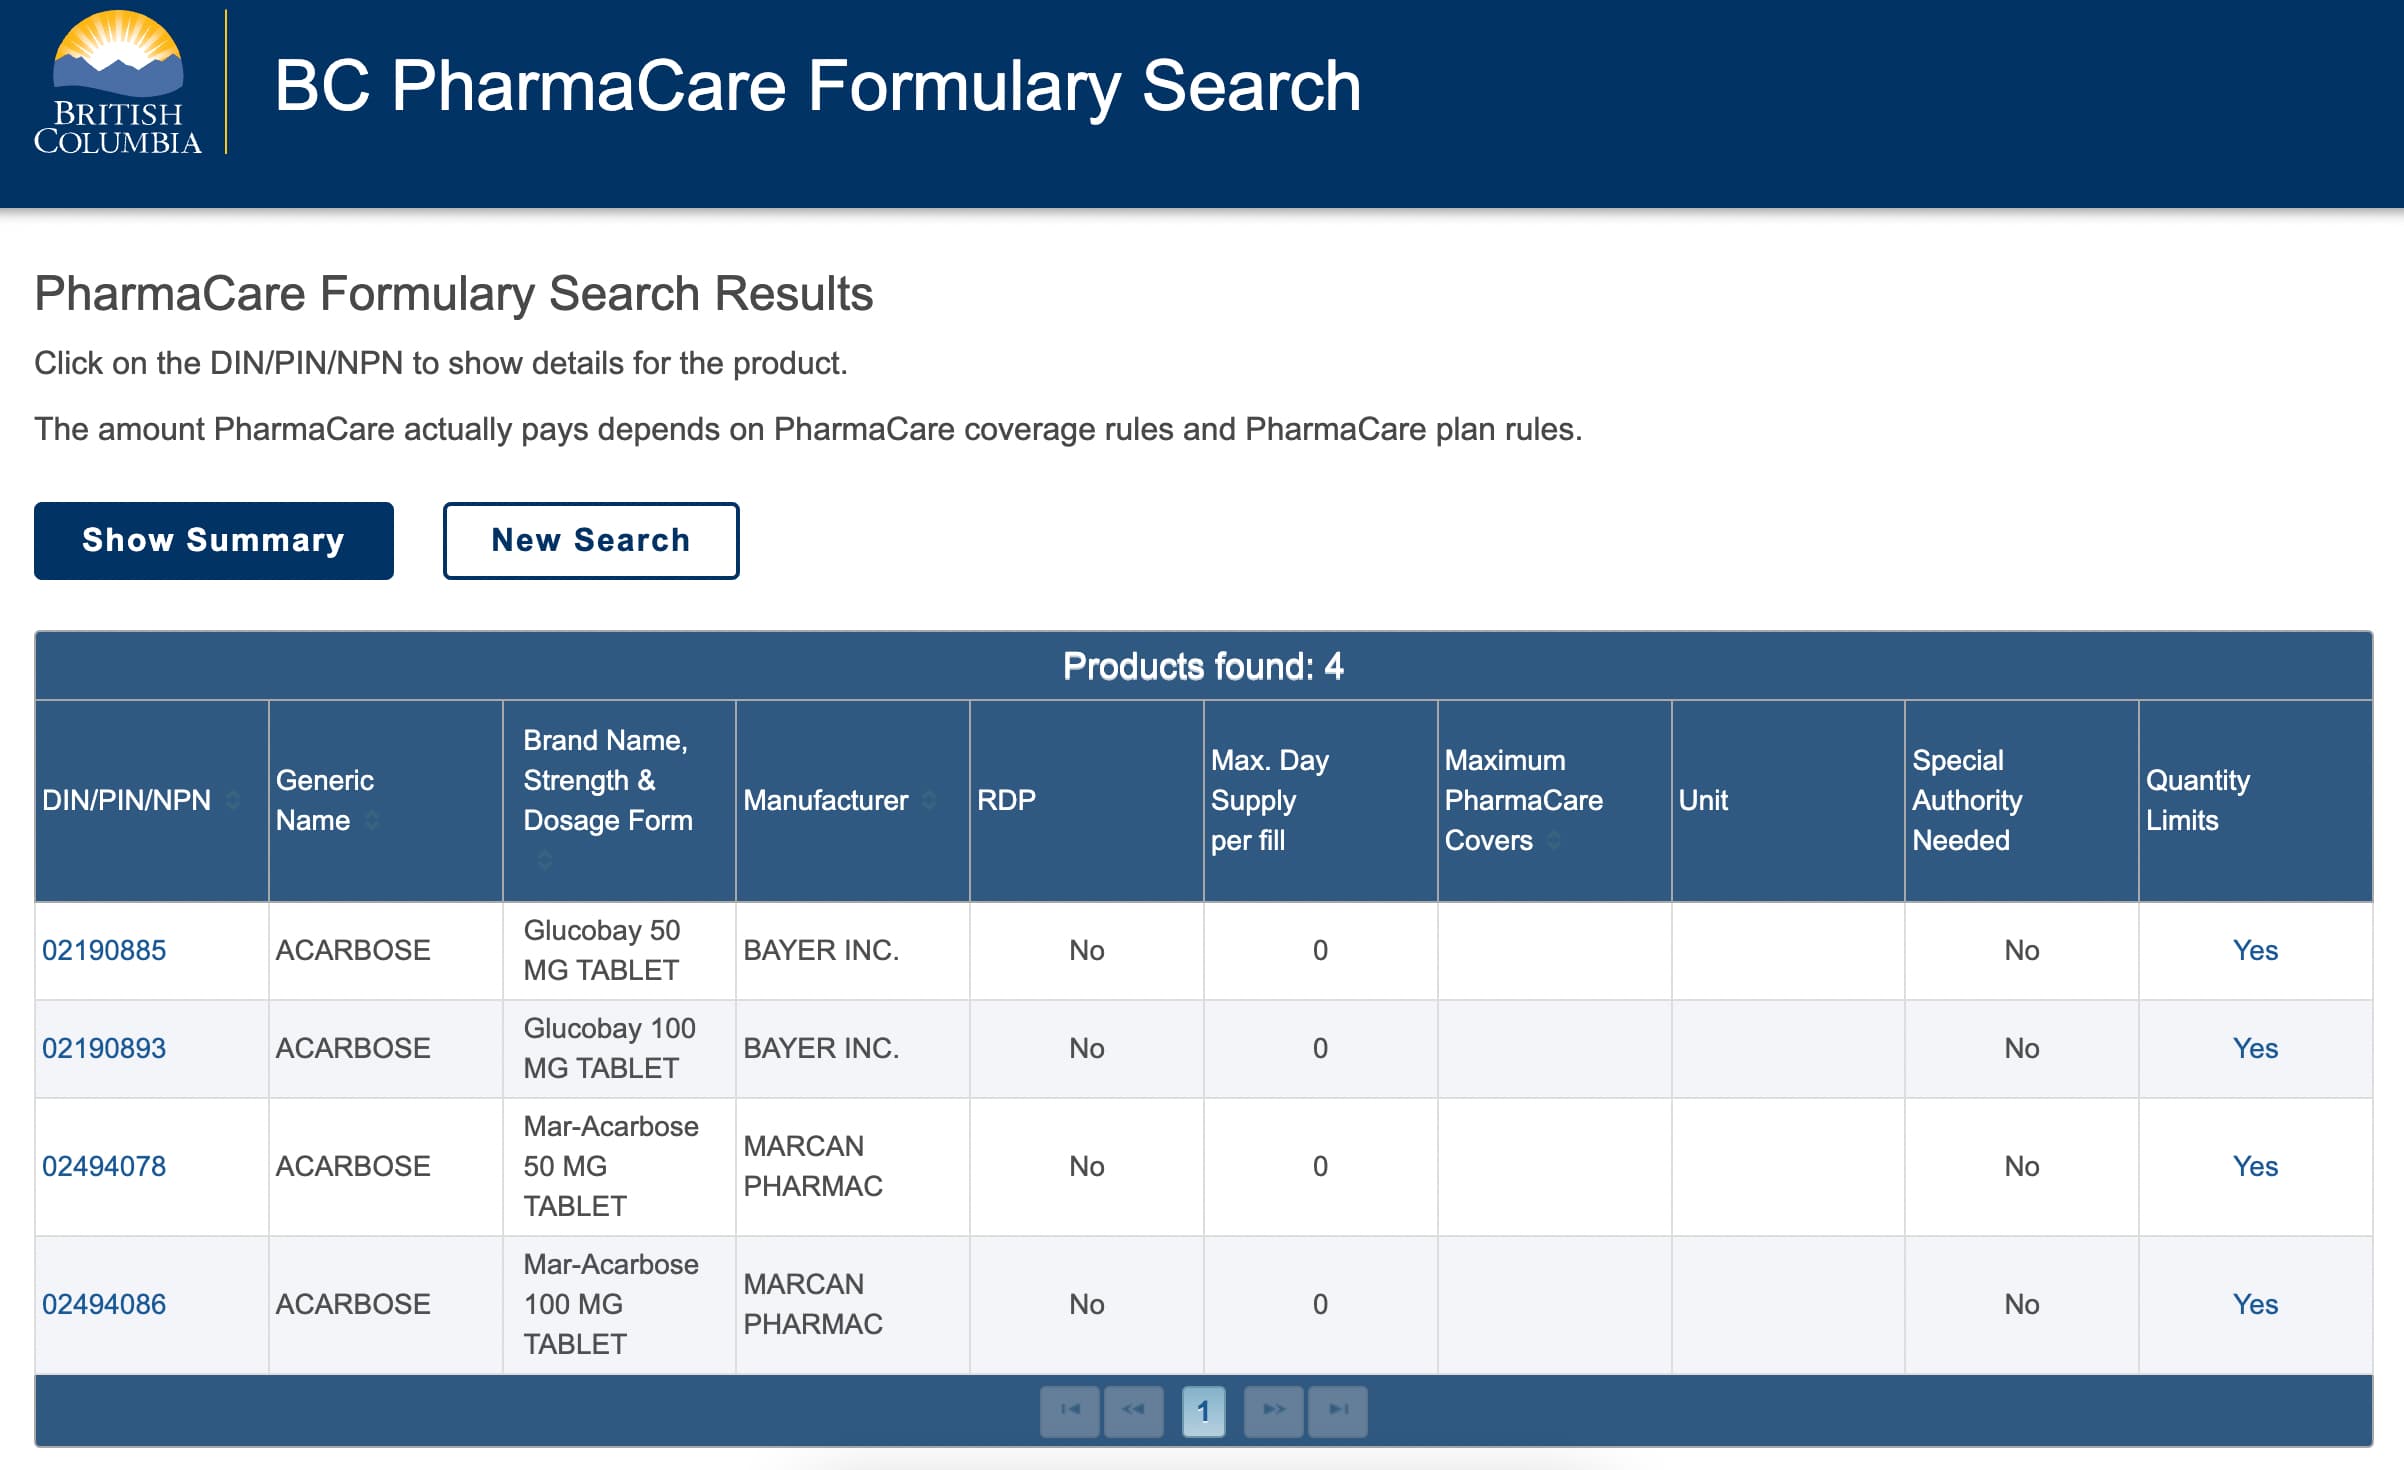This screenshot has height=1470, width=2404.
Task: Click the Max. Day Supply per fill header
Action: point(1320,800)
